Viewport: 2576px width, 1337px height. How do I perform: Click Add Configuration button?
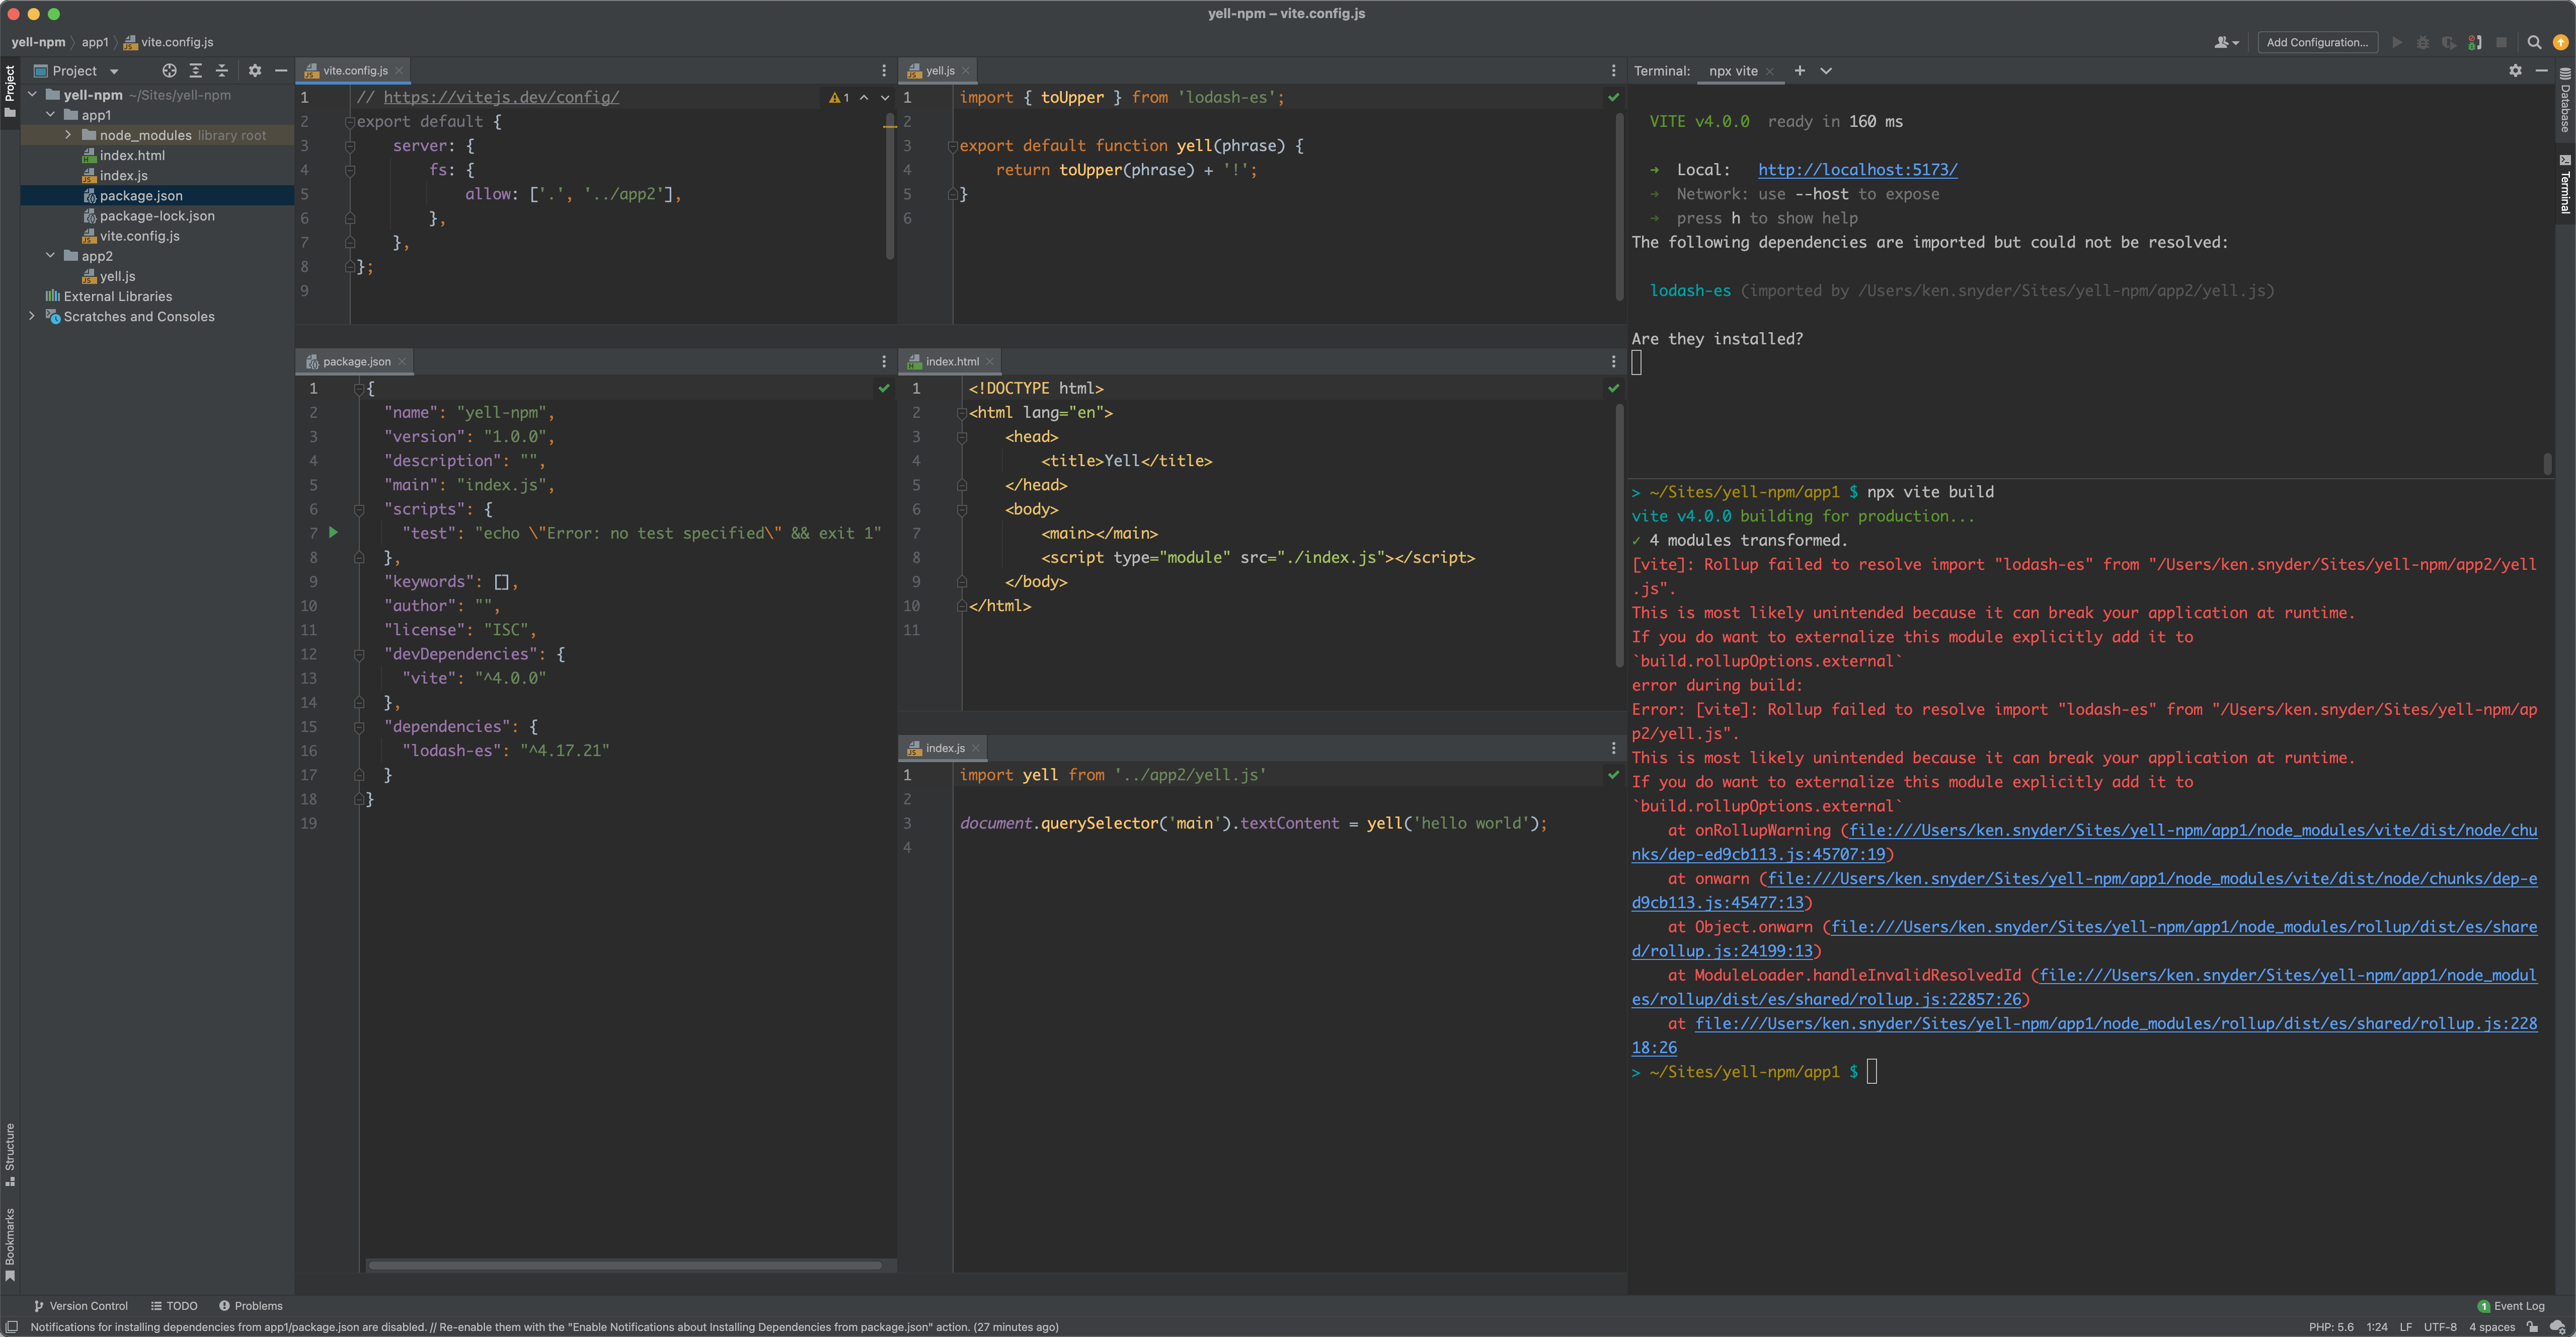[2317, 42]
